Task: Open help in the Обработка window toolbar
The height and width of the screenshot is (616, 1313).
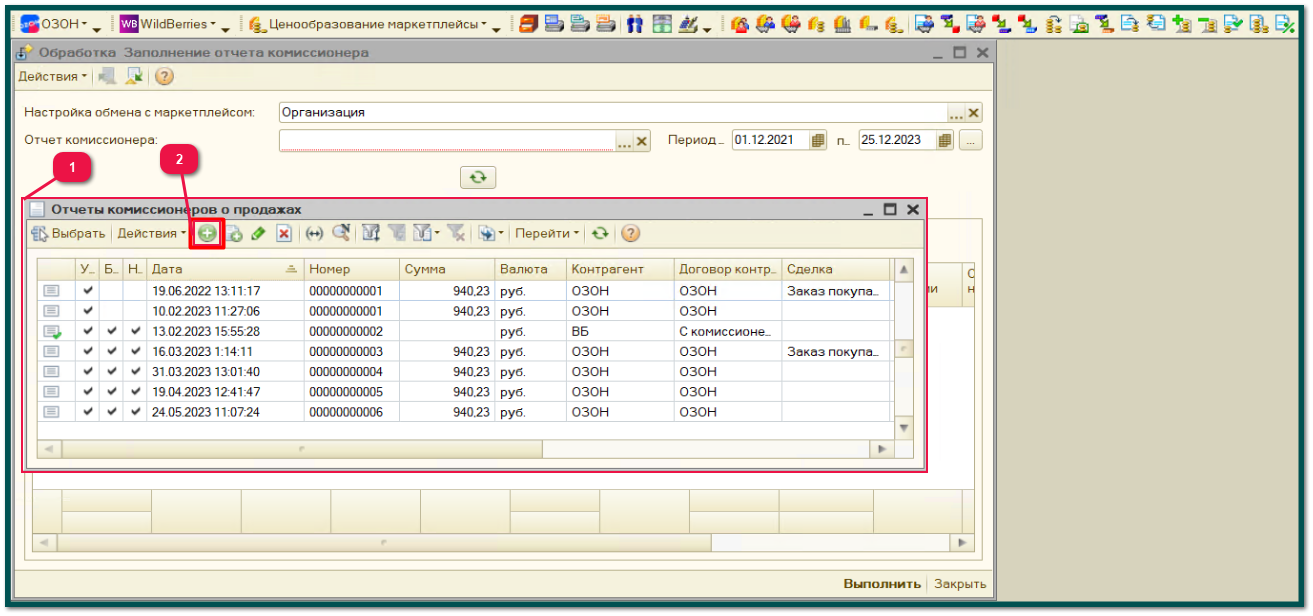Action: click(x=164, y=76)
